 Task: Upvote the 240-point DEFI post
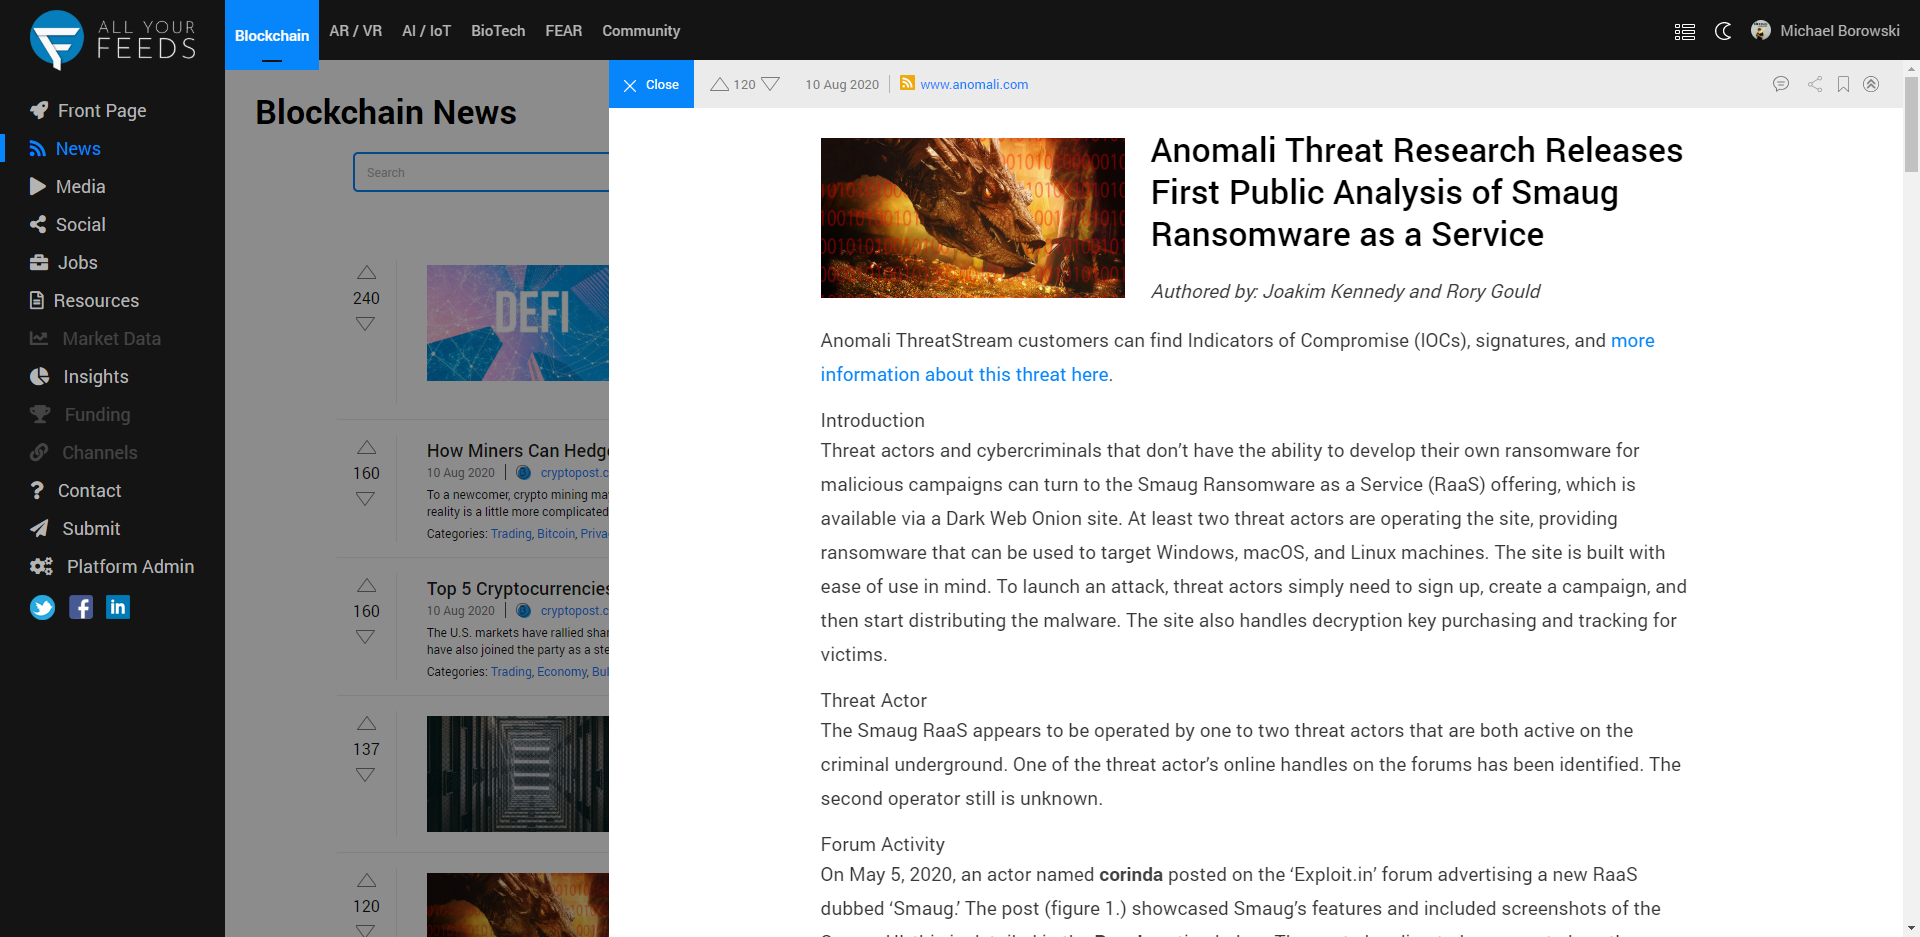[366, 273]
